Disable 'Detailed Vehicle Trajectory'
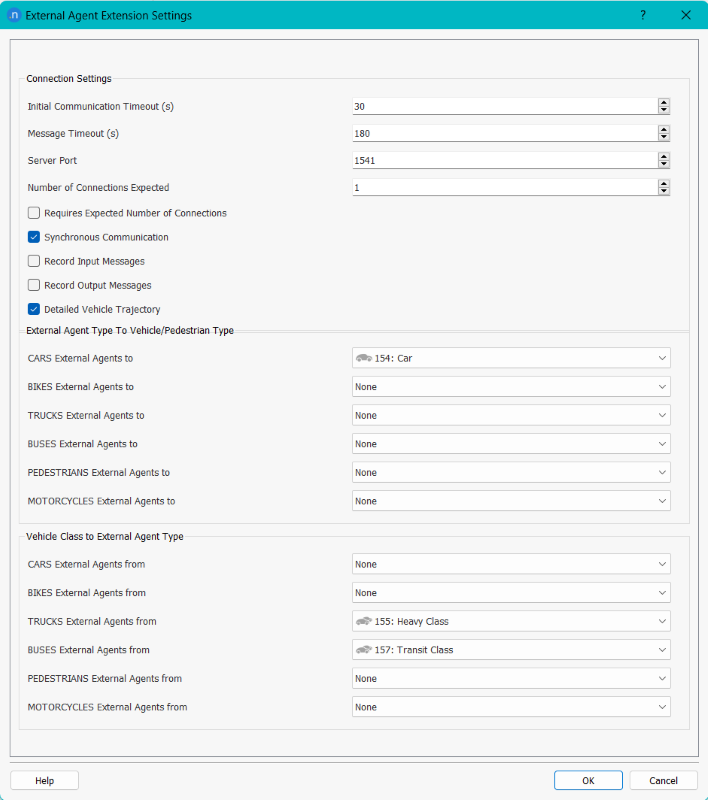This screenshot has width=708, height=800. click(x=33, y=309)
